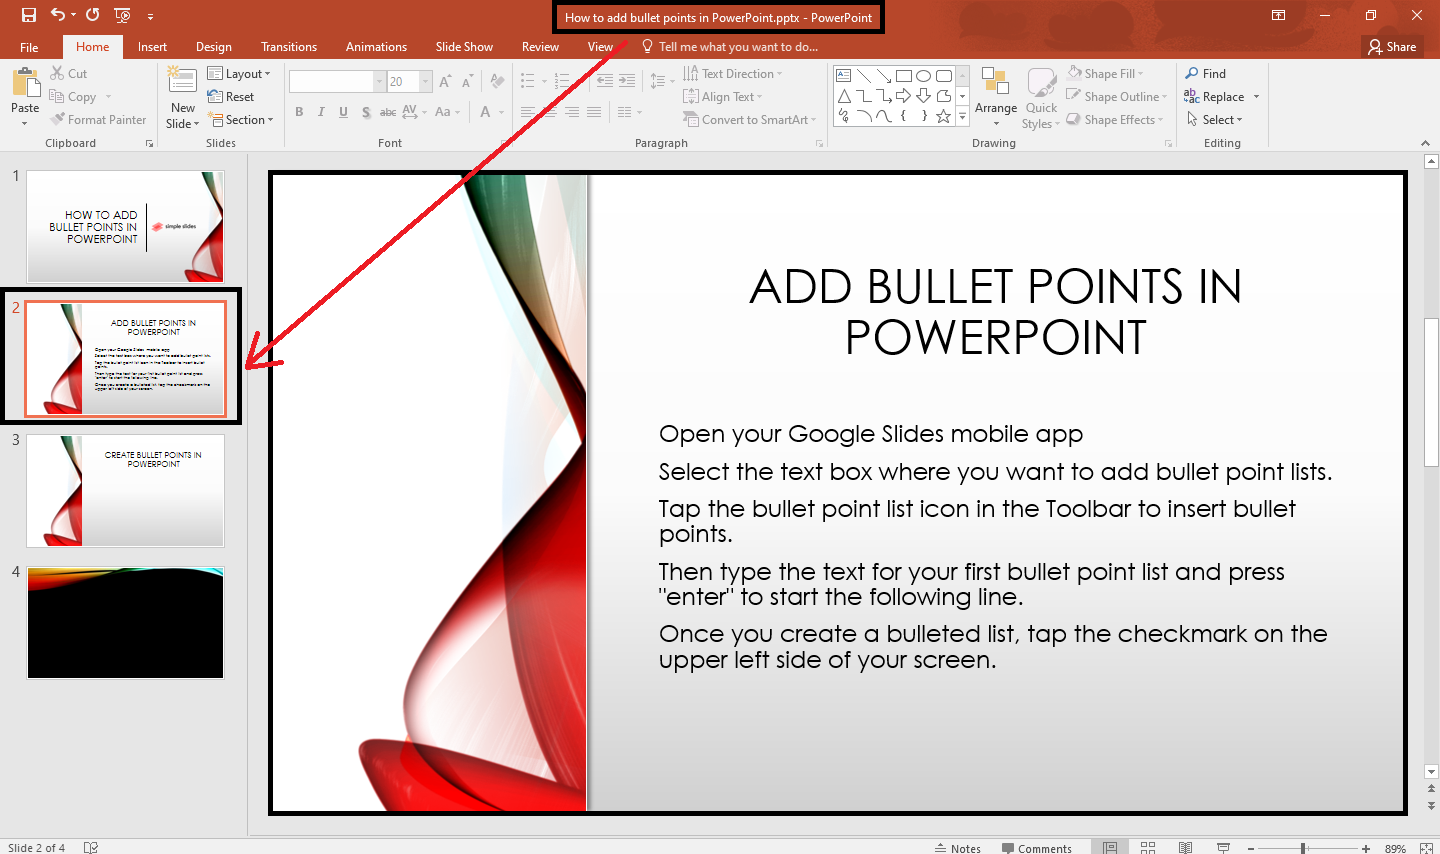Click the zoom in plus button
The height and width of the screenshot is (854, 1440).
1366,848
